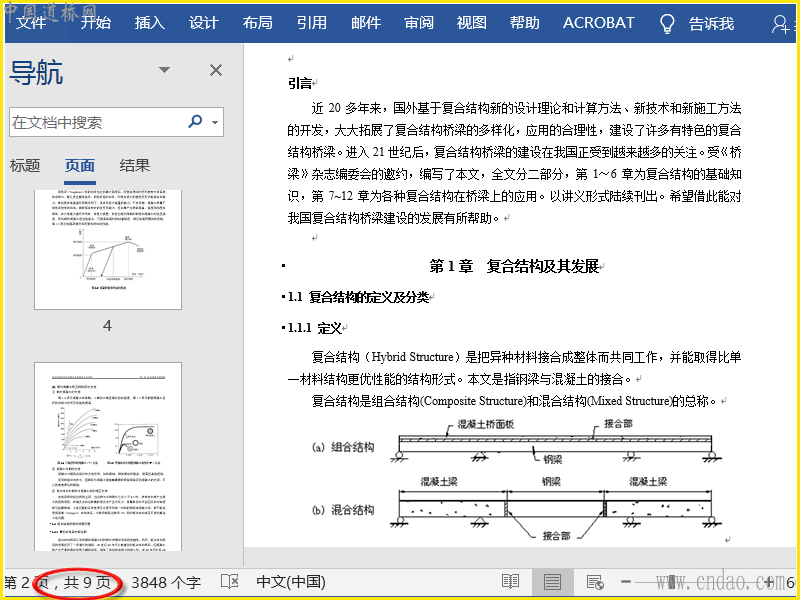This screenshot has width=800, height=600.
Task: Open the 布局 ribbon tab
Action: coord(258,23)
